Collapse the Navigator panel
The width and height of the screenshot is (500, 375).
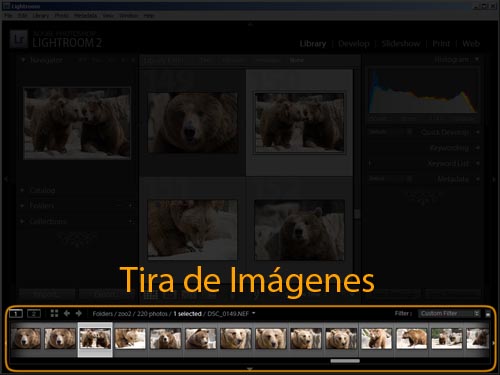tap(23, 60)
